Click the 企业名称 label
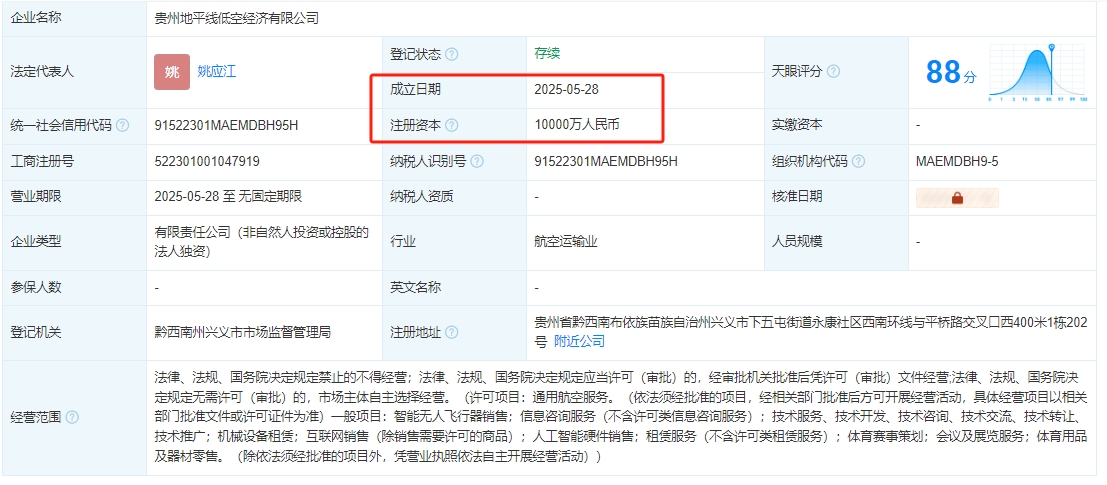1107x485 pixels. tap(36, 18)
